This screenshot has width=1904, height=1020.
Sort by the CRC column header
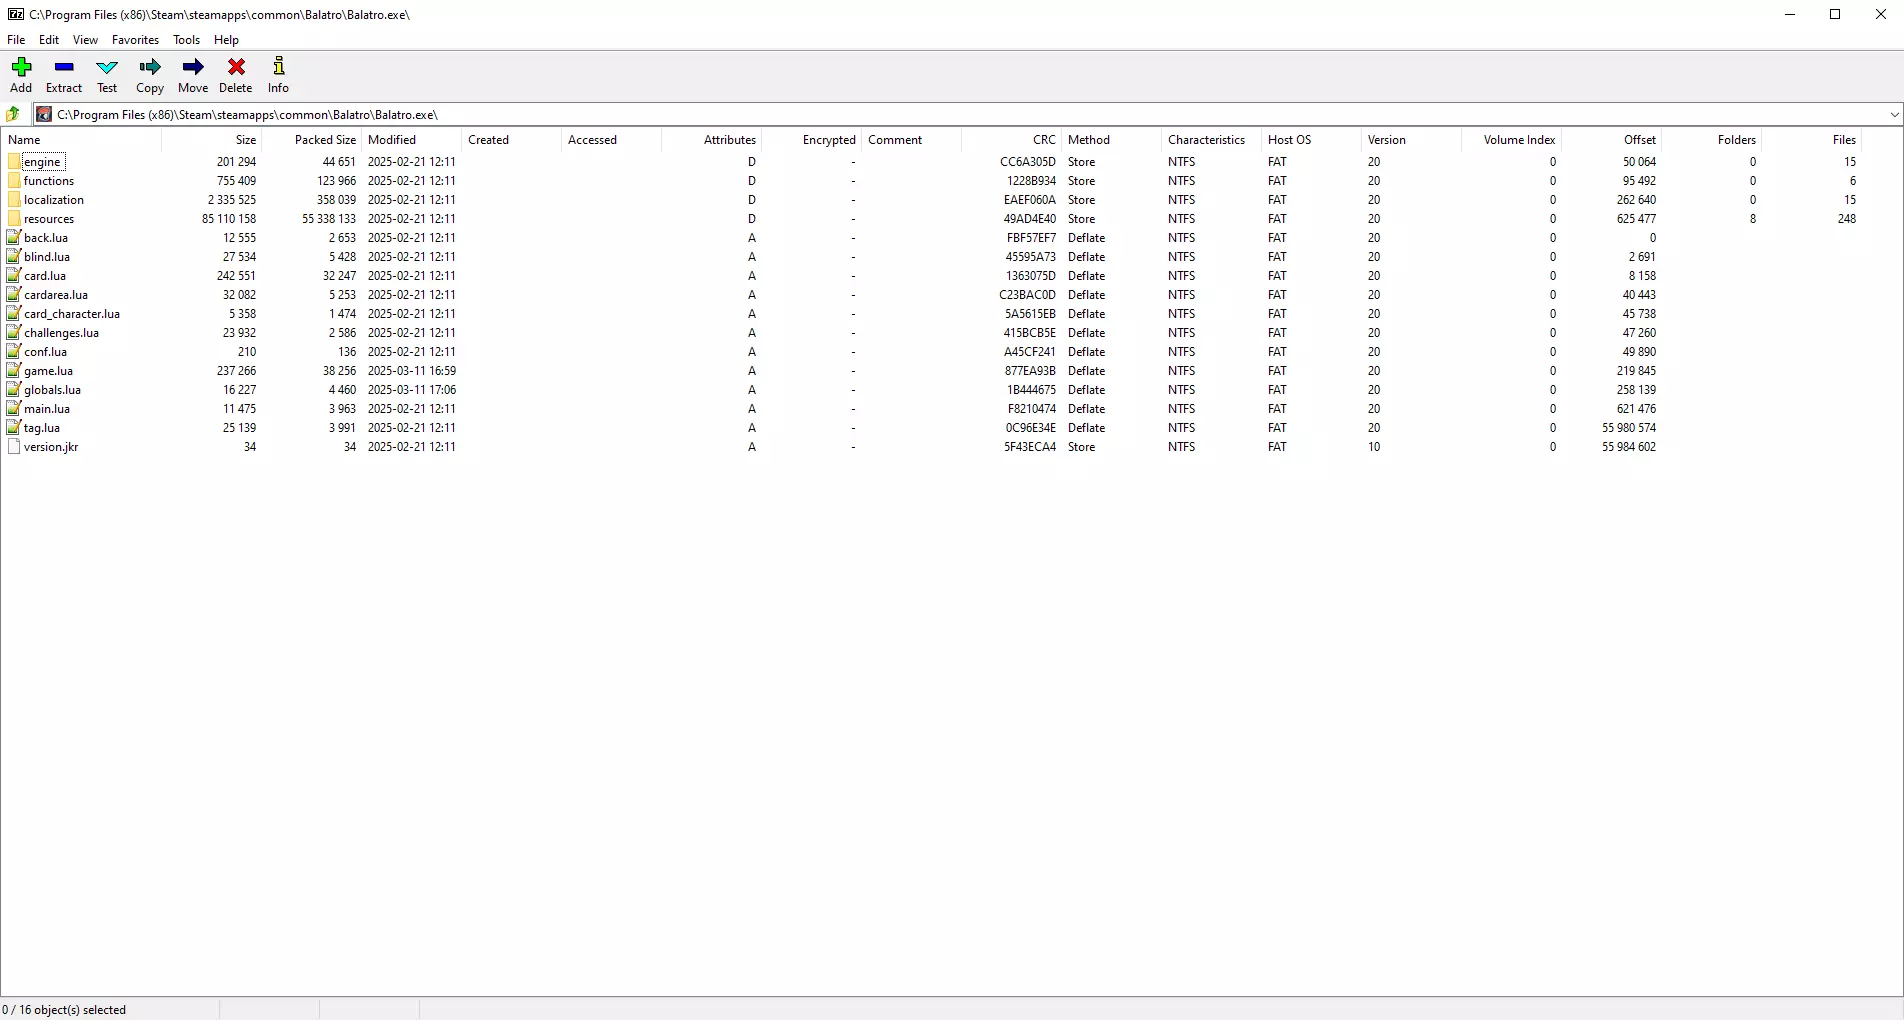[1011, 140]
